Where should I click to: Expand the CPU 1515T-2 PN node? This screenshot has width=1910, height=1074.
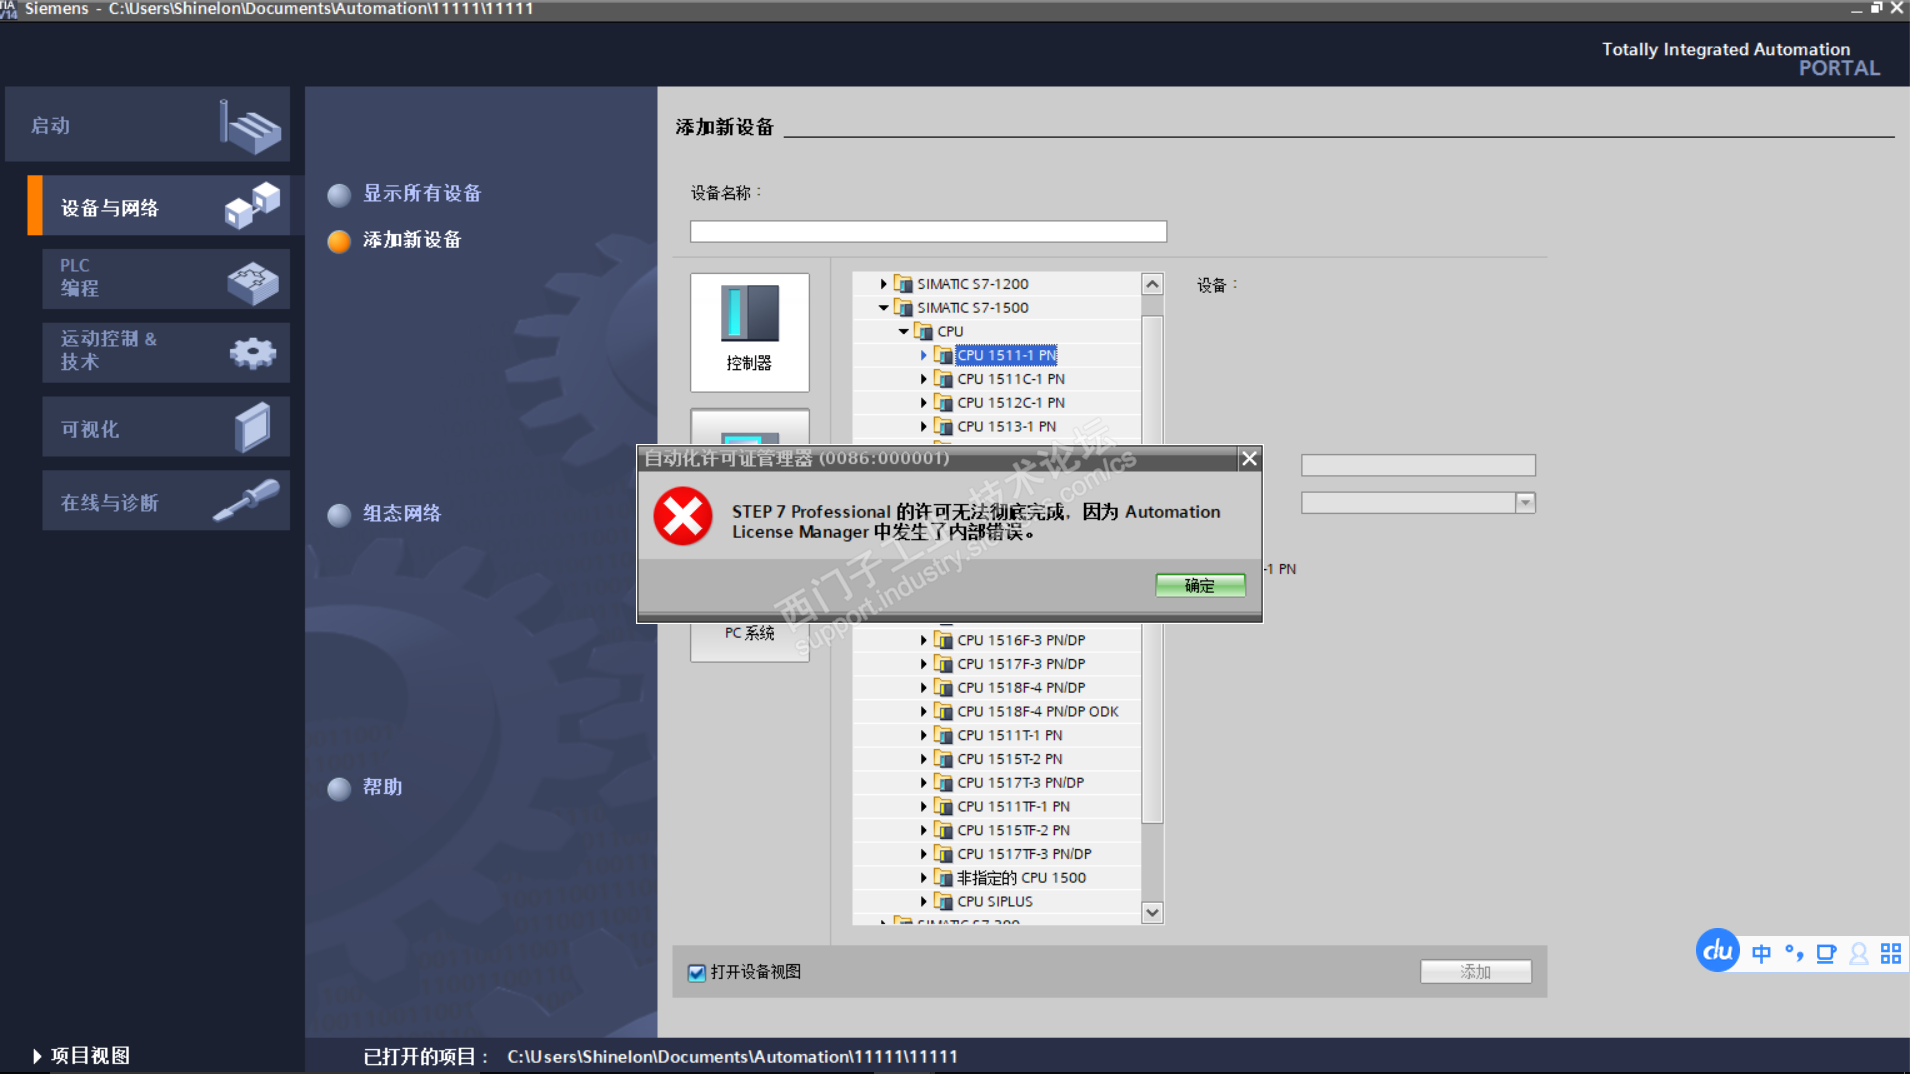(x=923, y=759)
